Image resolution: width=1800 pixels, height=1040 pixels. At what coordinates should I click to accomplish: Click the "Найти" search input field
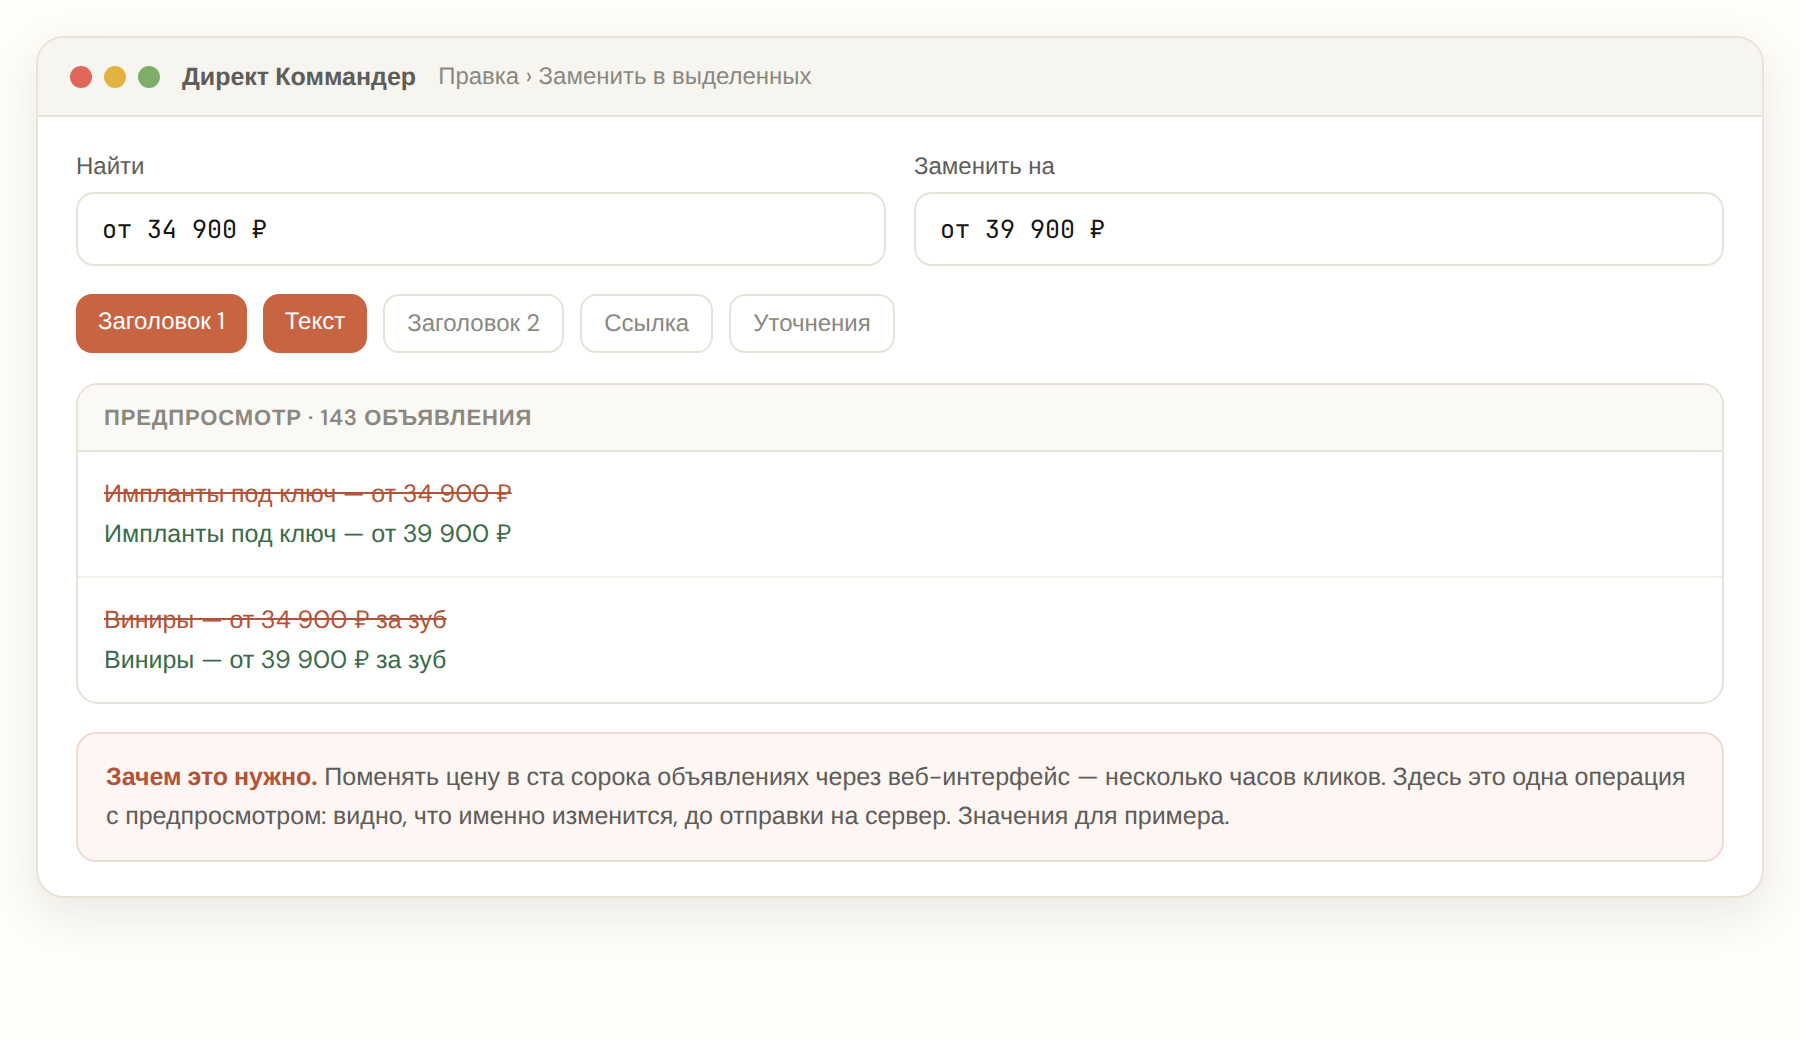pyautogui.click(x=481, y=229)
